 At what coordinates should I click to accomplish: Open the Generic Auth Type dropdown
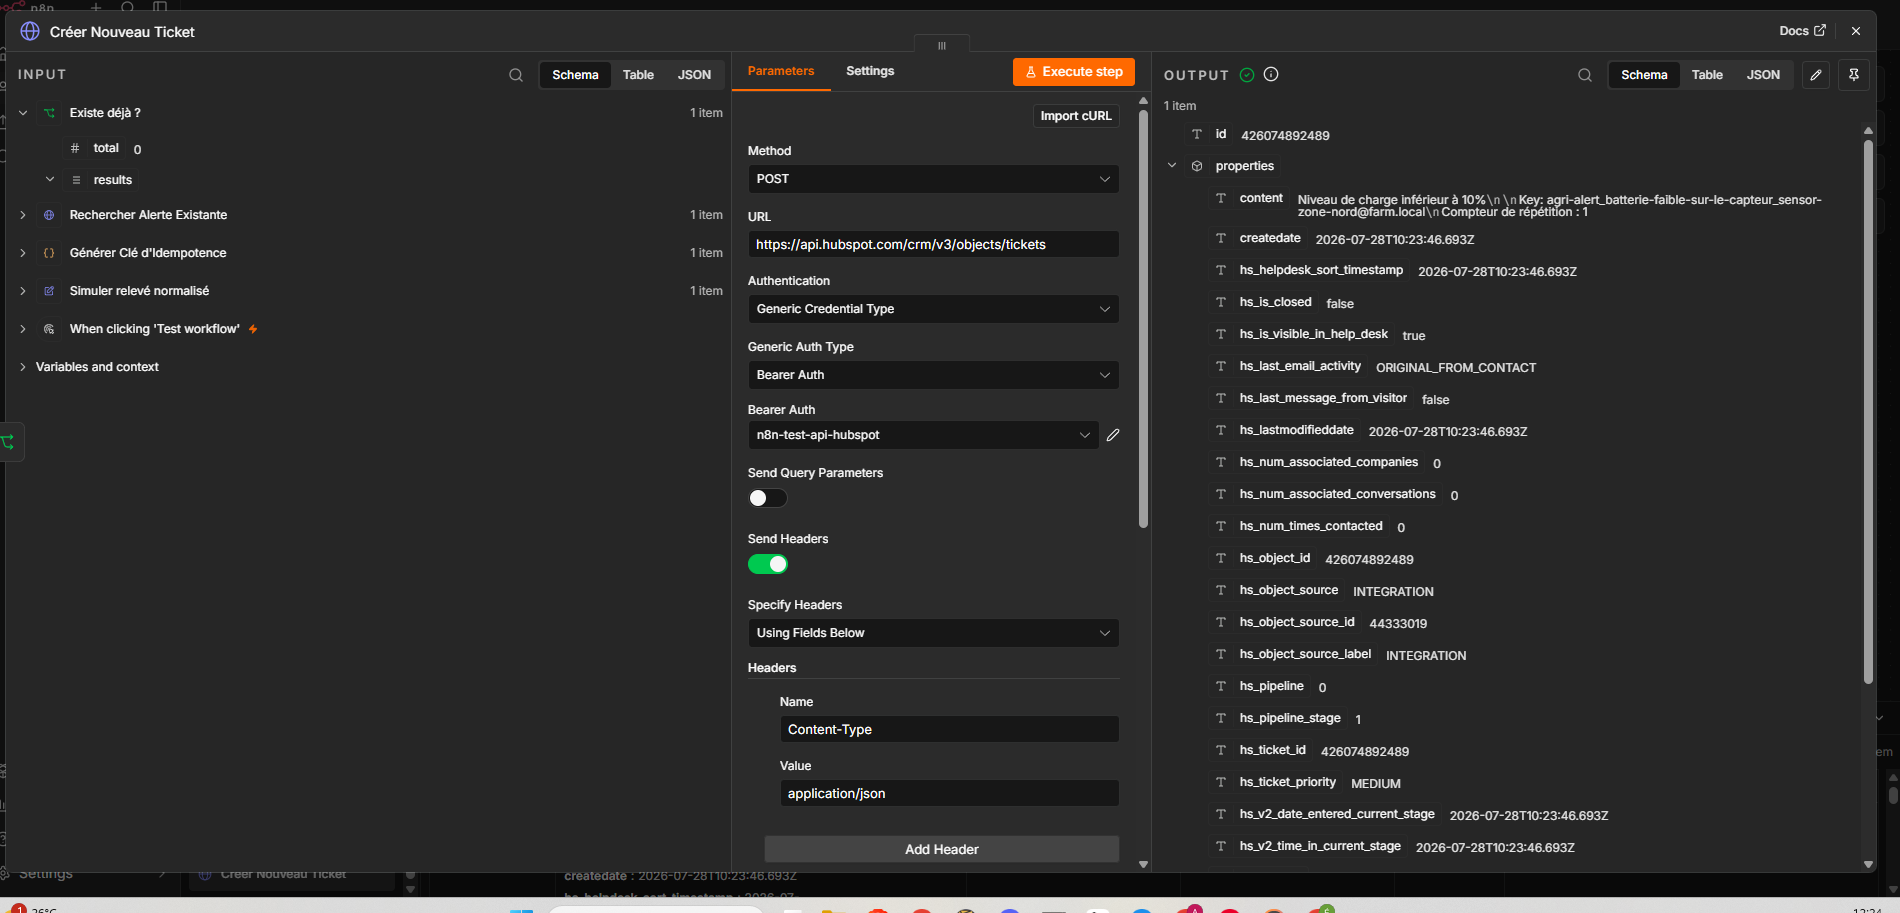(x=933, y=375)
